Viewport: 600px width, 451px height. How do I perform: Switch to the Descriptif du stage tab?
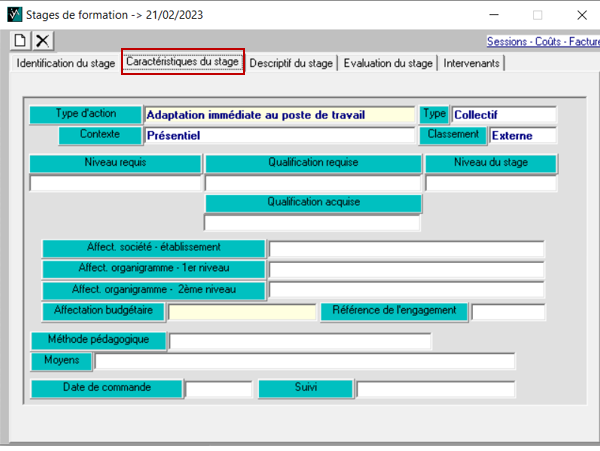coord(291,63)
